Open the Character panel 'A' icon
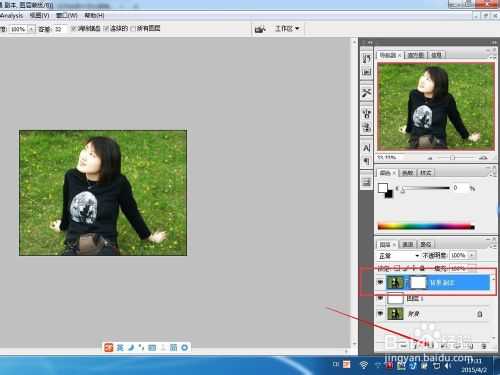 point(367,148)
